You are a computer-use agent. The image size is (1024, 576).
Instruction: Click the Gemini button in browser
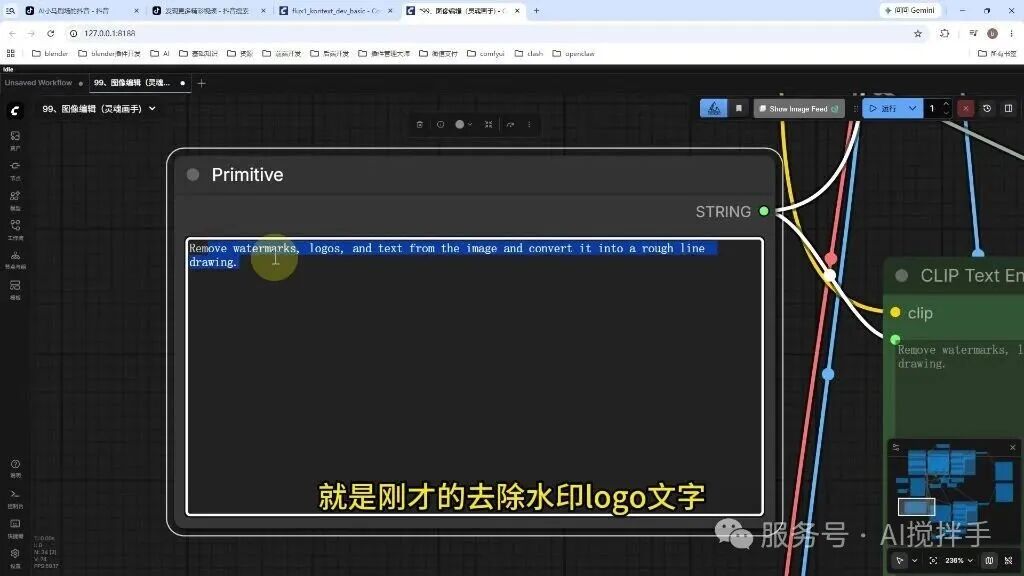click(x=910, y=10)
